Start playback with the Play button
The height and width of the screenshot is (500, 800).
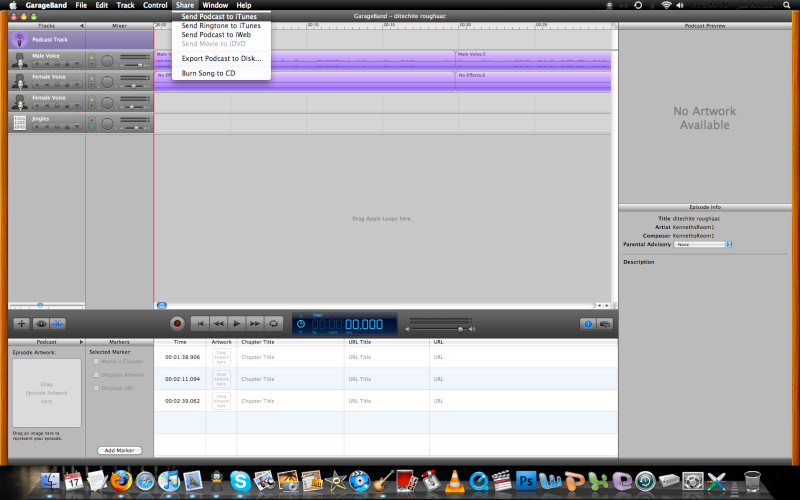pos(236,323)
